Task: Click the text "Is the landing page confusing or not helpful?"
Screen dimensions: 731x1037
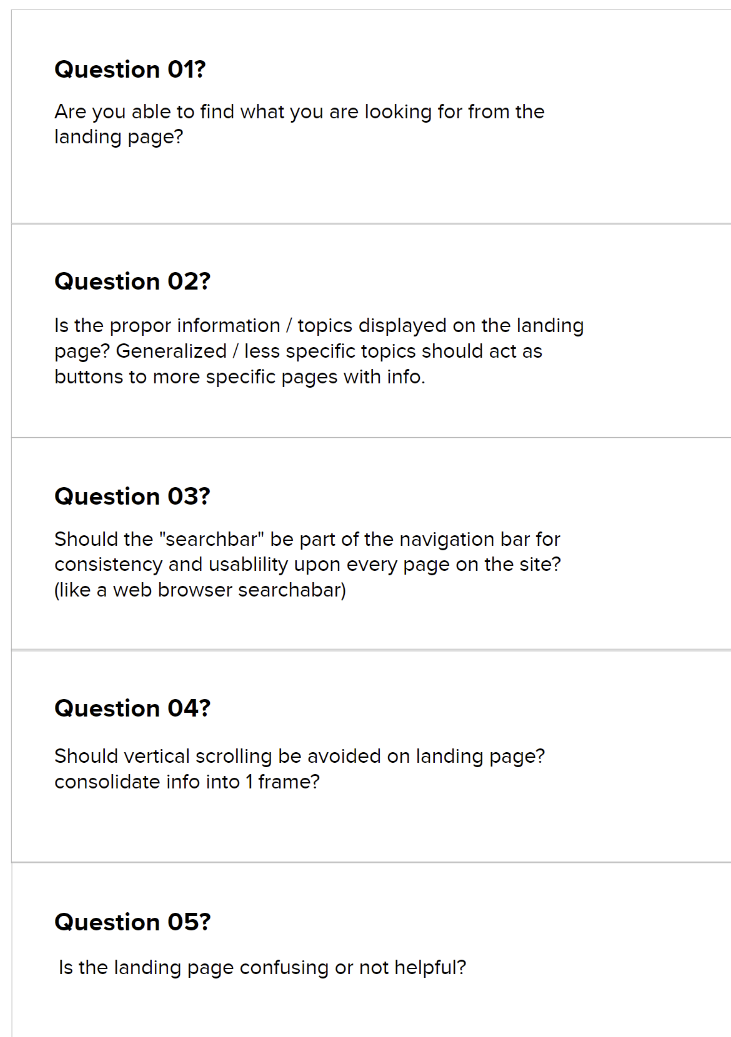Action: [x=262, y=968]
